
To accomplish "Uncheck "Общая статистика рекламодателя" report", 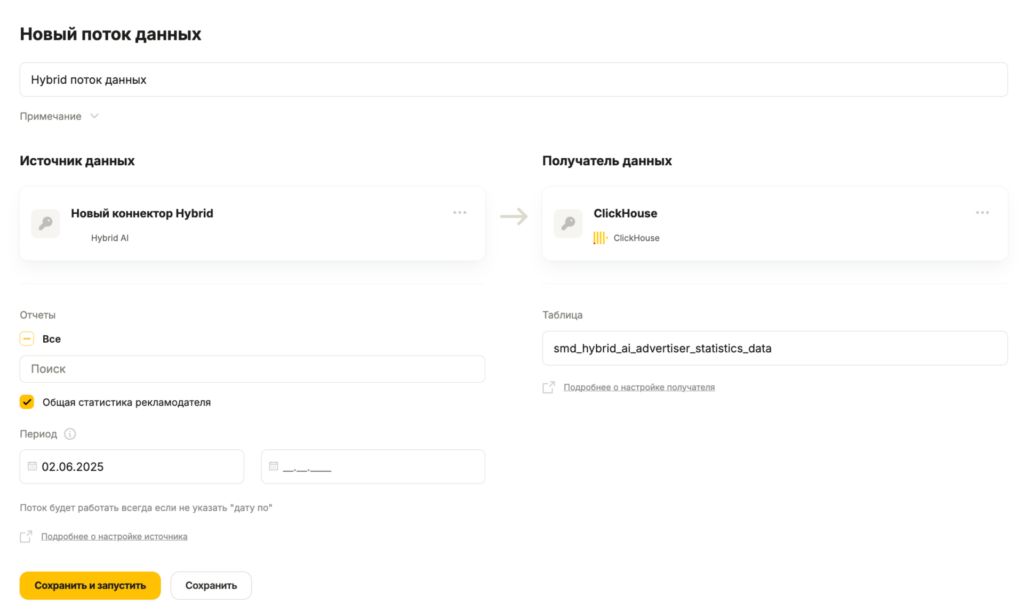I will 27,402.
